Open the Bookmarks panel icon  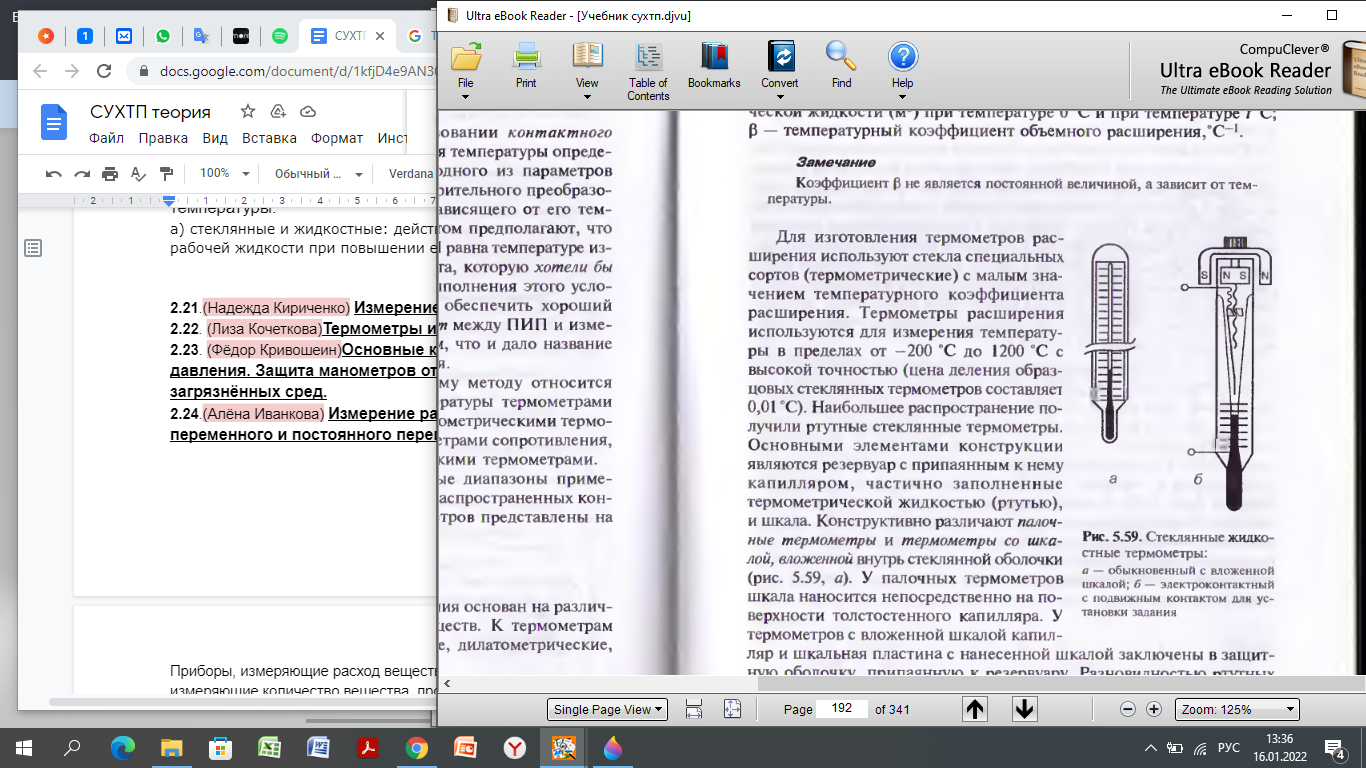714,65
